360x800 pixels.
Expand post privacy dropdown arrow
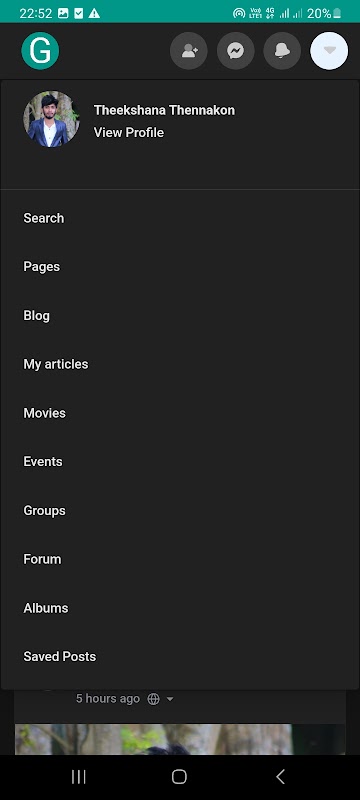(x=170, y=699)
